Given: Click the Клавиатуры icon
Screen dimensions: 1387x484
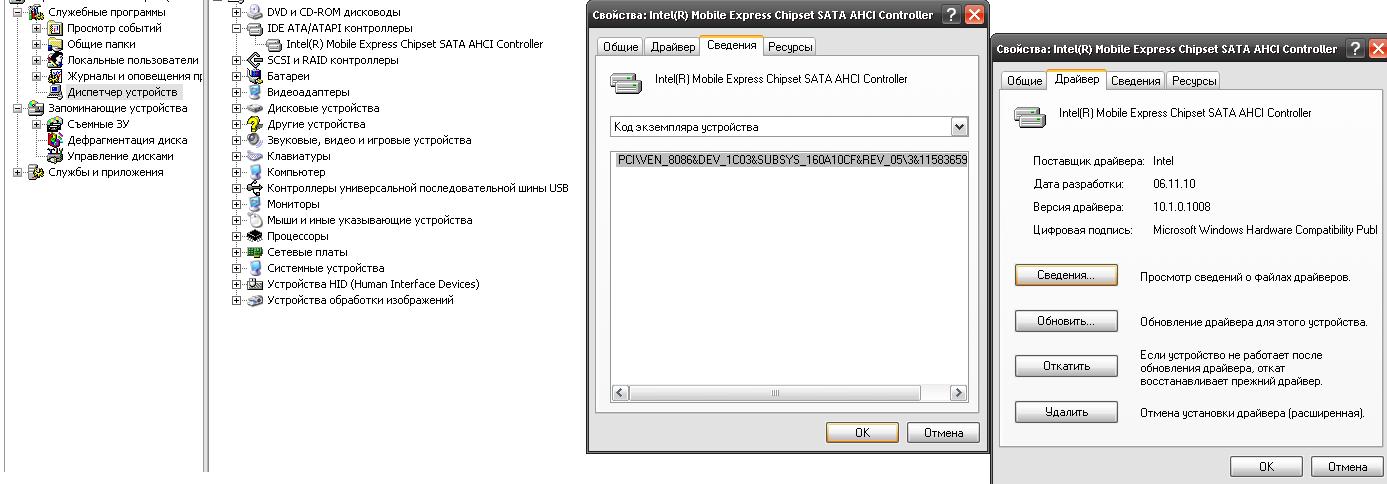Looking at the screenshot, I should pyautogui.click(x=255, y=156).
